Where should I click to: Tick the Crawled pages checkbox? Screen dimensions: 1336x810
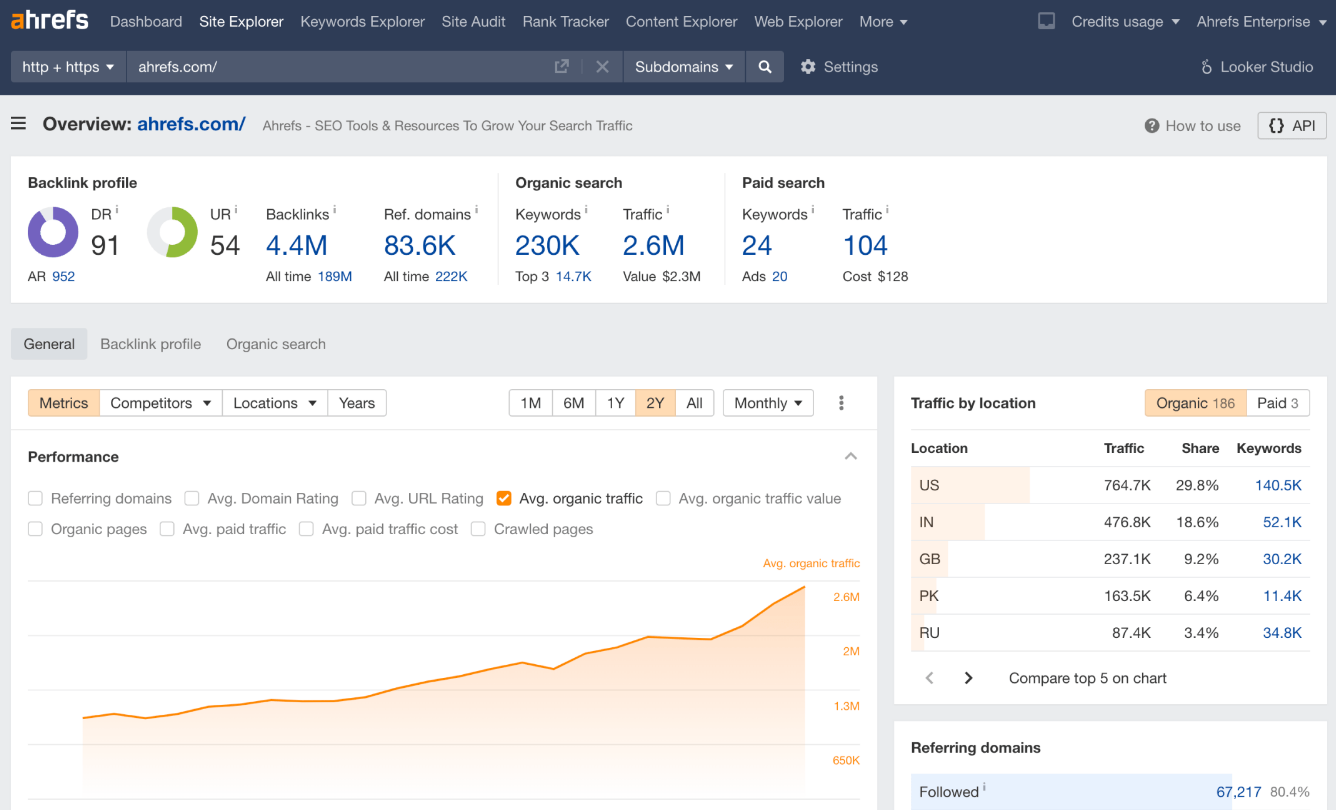tap(479, 529)
